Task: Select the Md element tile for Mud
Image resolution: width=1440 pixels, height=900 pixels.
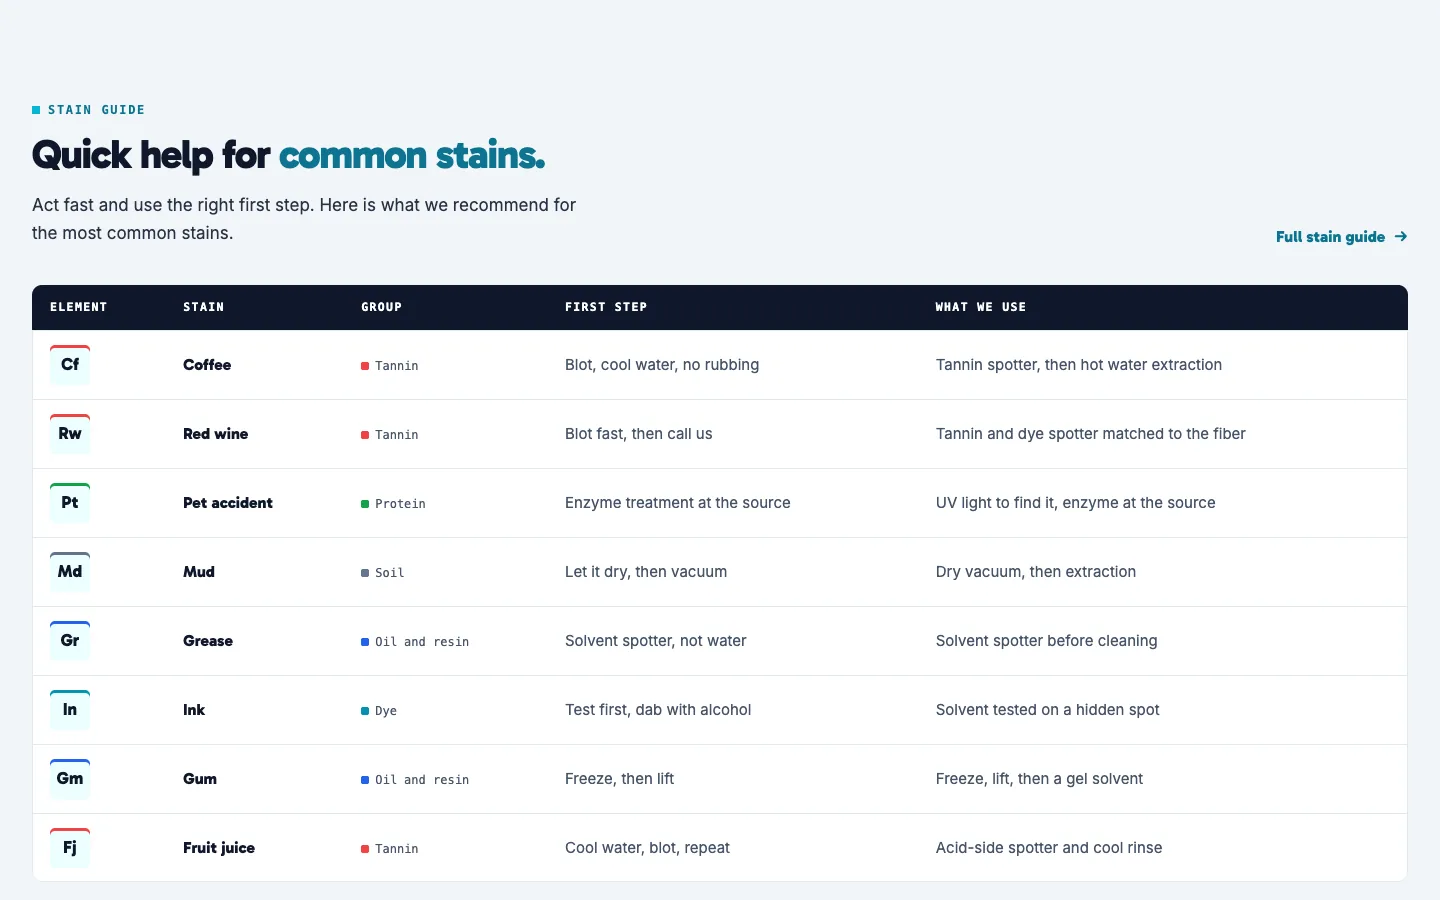Action: pos(70,572)
